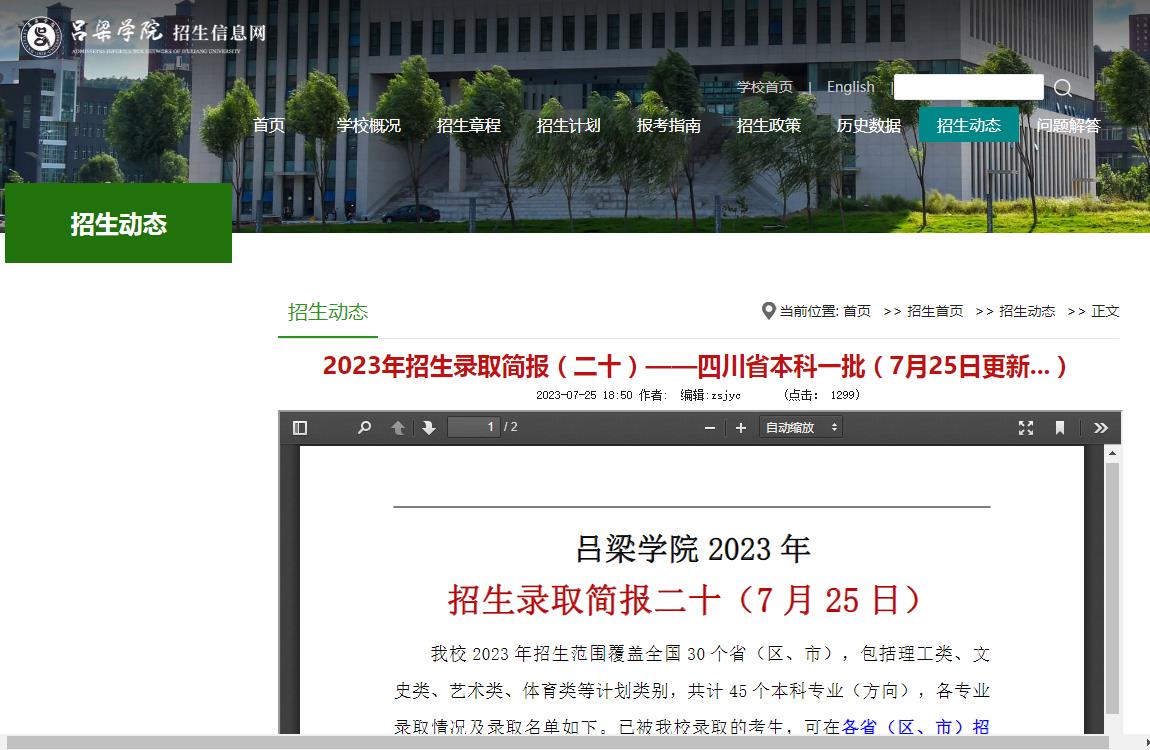Screen dimensions: 1150x750
Task: Click the 招生信息网 header title text
Action: (x=219, y=33)
